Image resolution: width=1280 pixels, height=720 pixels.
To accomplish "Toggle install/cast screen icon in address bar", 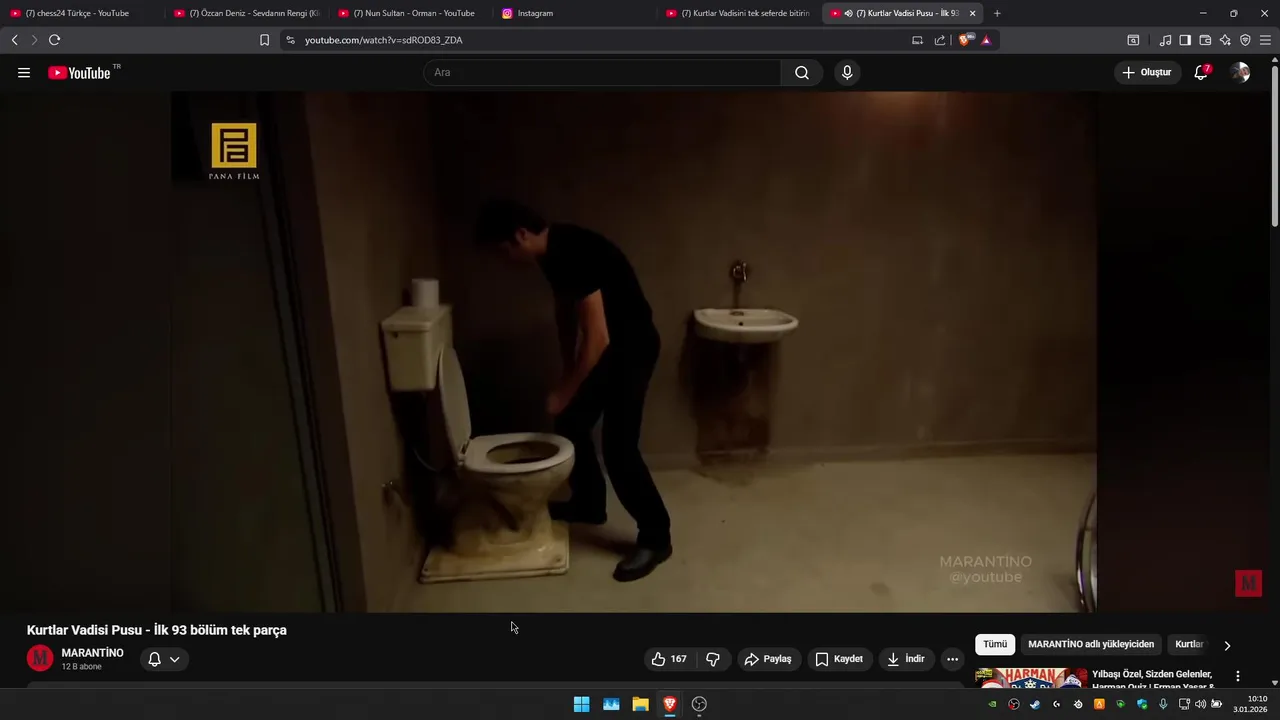I will click(917, 40).
